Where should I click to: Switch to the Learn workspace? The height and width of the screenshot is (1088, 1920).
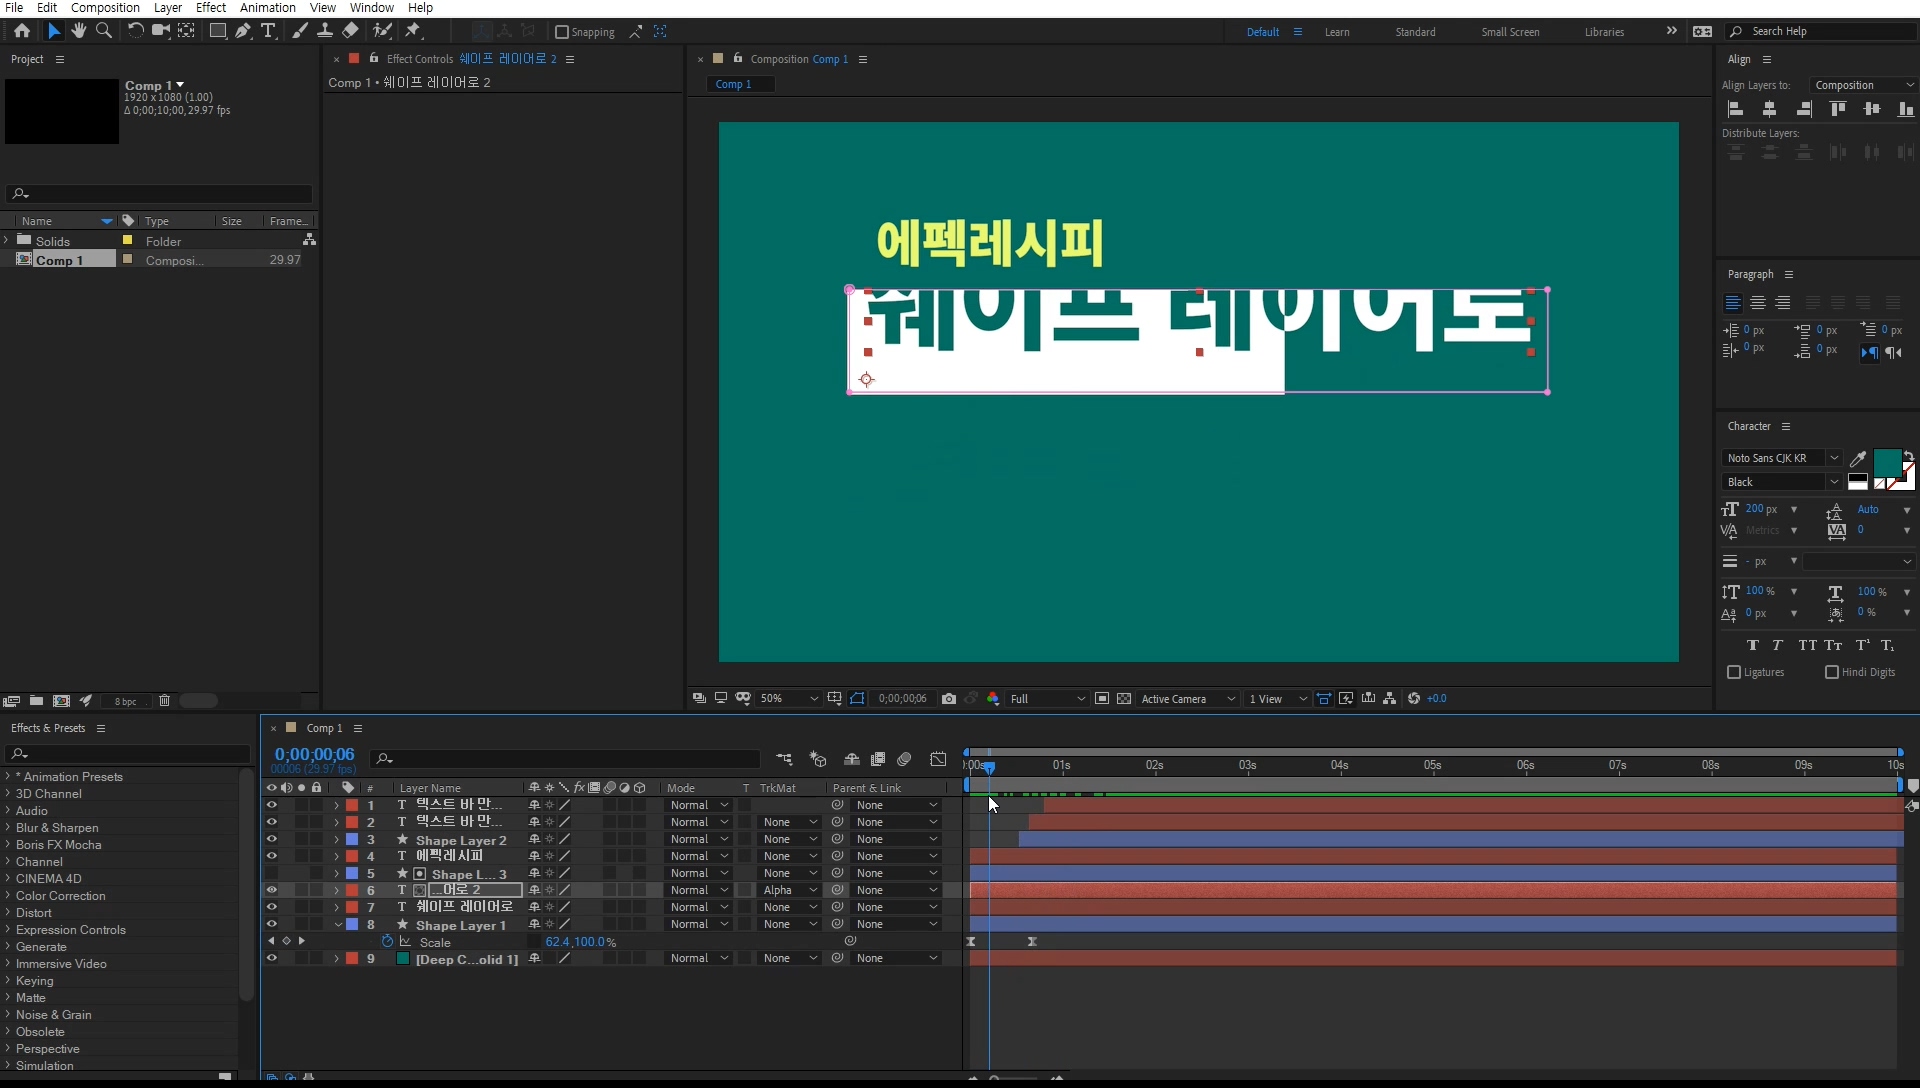pos(1337,32)
